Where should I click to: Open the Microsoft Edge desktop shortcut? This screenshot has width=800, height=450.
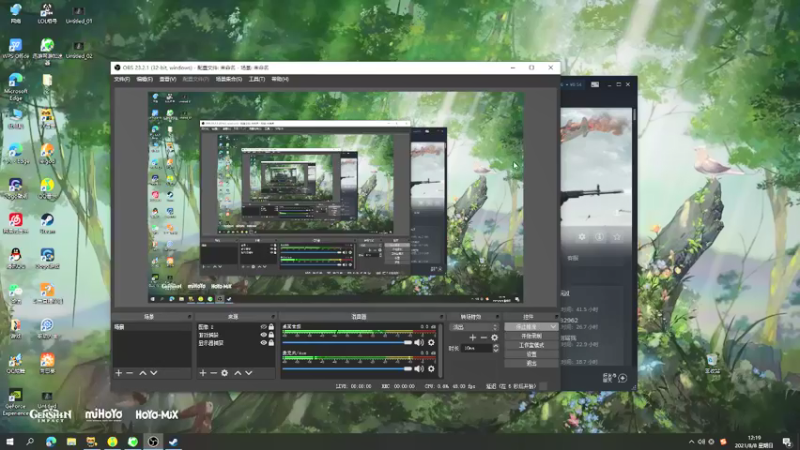point(15,86)
